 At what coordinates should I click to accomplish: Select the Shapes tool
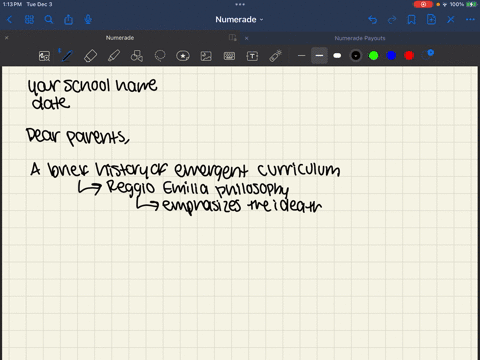click(x=137, y=56)
